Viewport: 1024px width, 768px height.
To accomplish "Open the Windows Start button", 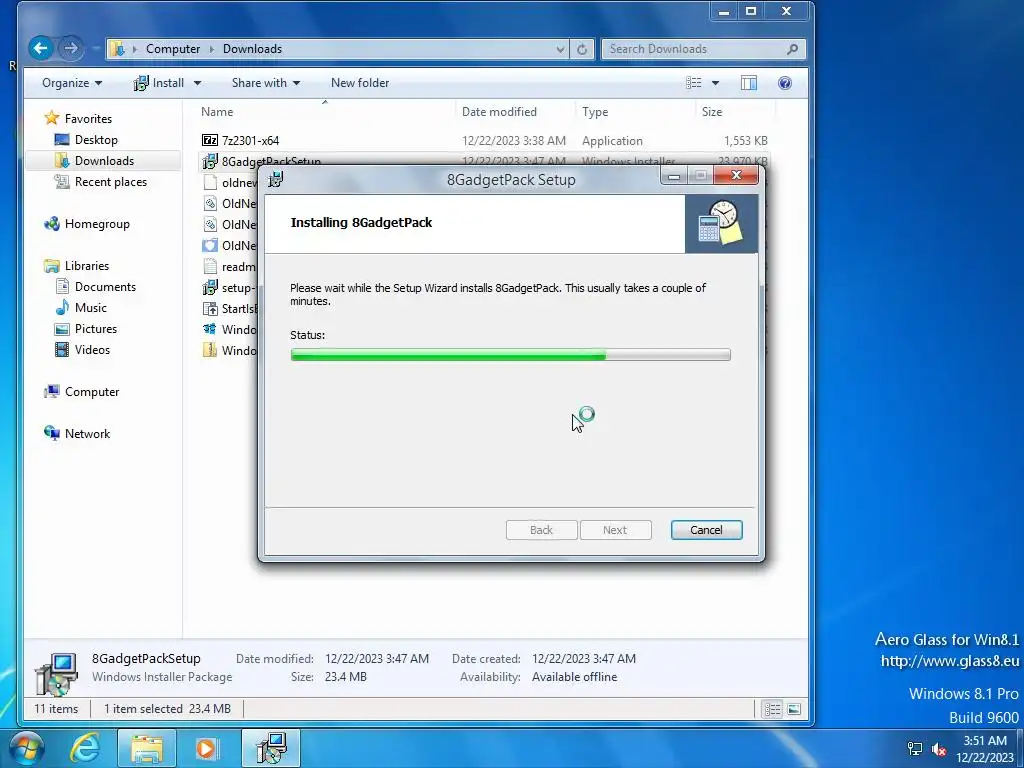I will (25, 748).
